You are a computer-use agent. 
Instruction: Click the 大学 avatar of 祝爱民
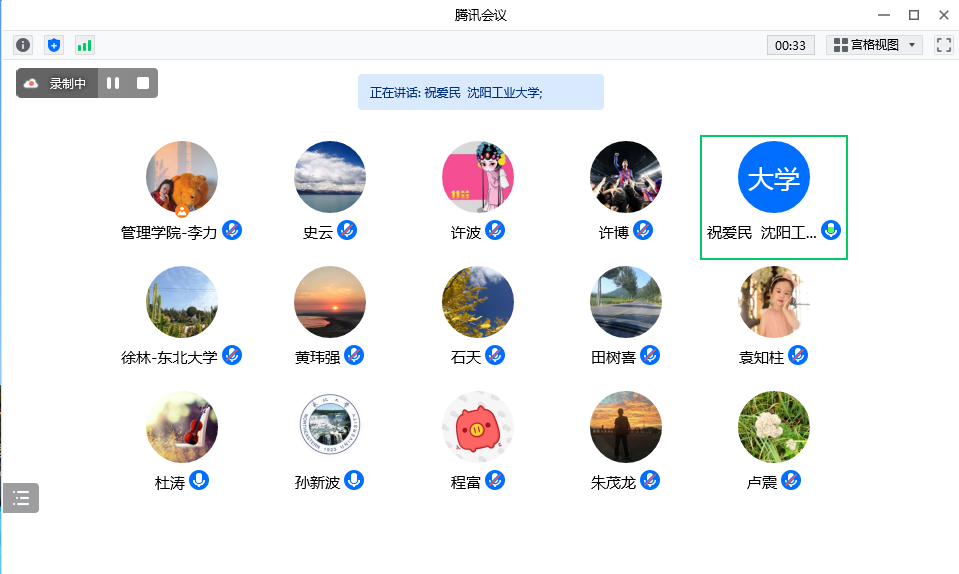[x=774, y=177]
